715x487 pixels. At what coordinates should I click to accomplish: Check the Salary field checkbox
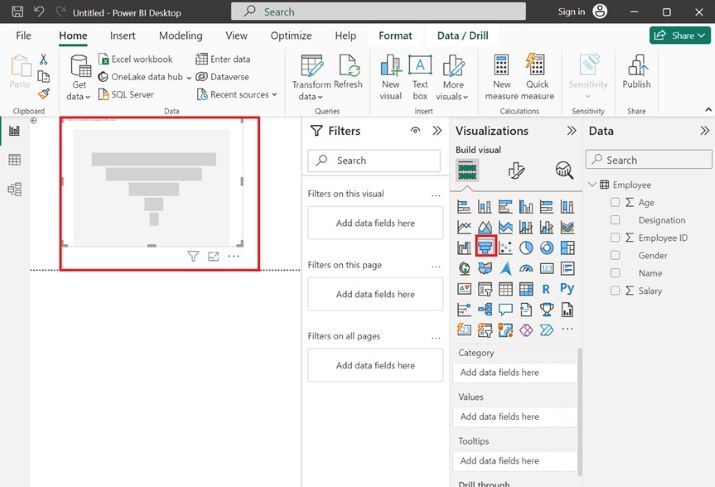point(615,290)
